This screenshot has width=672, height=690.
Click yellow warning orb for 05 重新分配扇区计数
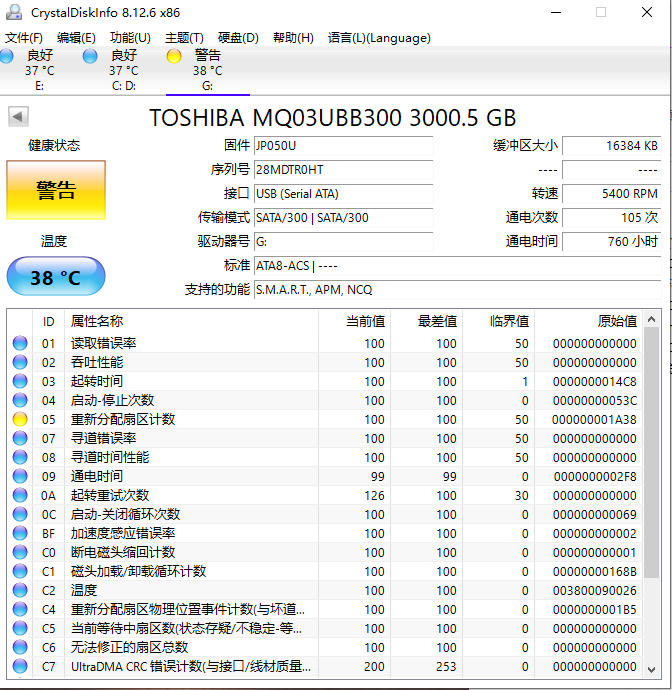tap(20, 419)
